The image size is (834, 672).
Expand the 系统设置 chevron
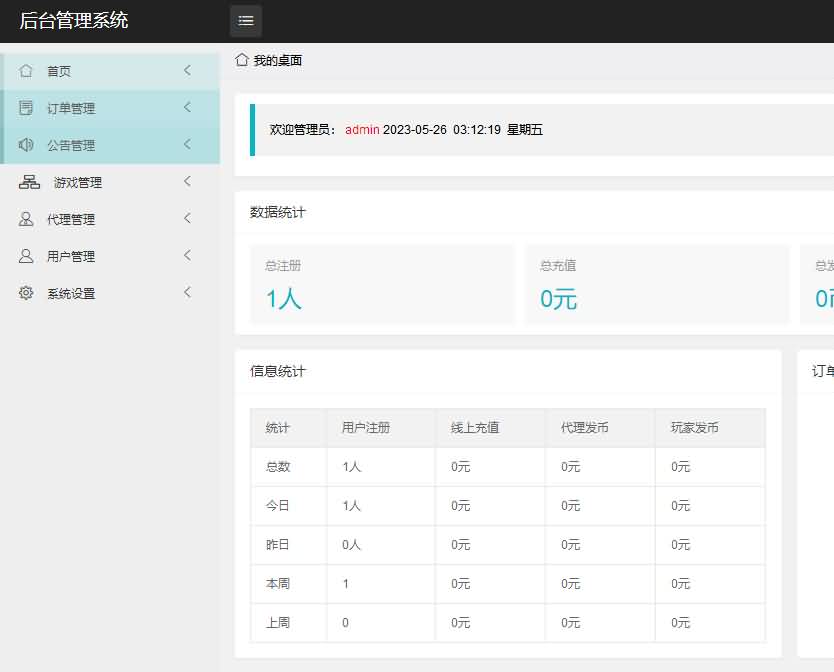pyautogui.click(x=187, y=292)
